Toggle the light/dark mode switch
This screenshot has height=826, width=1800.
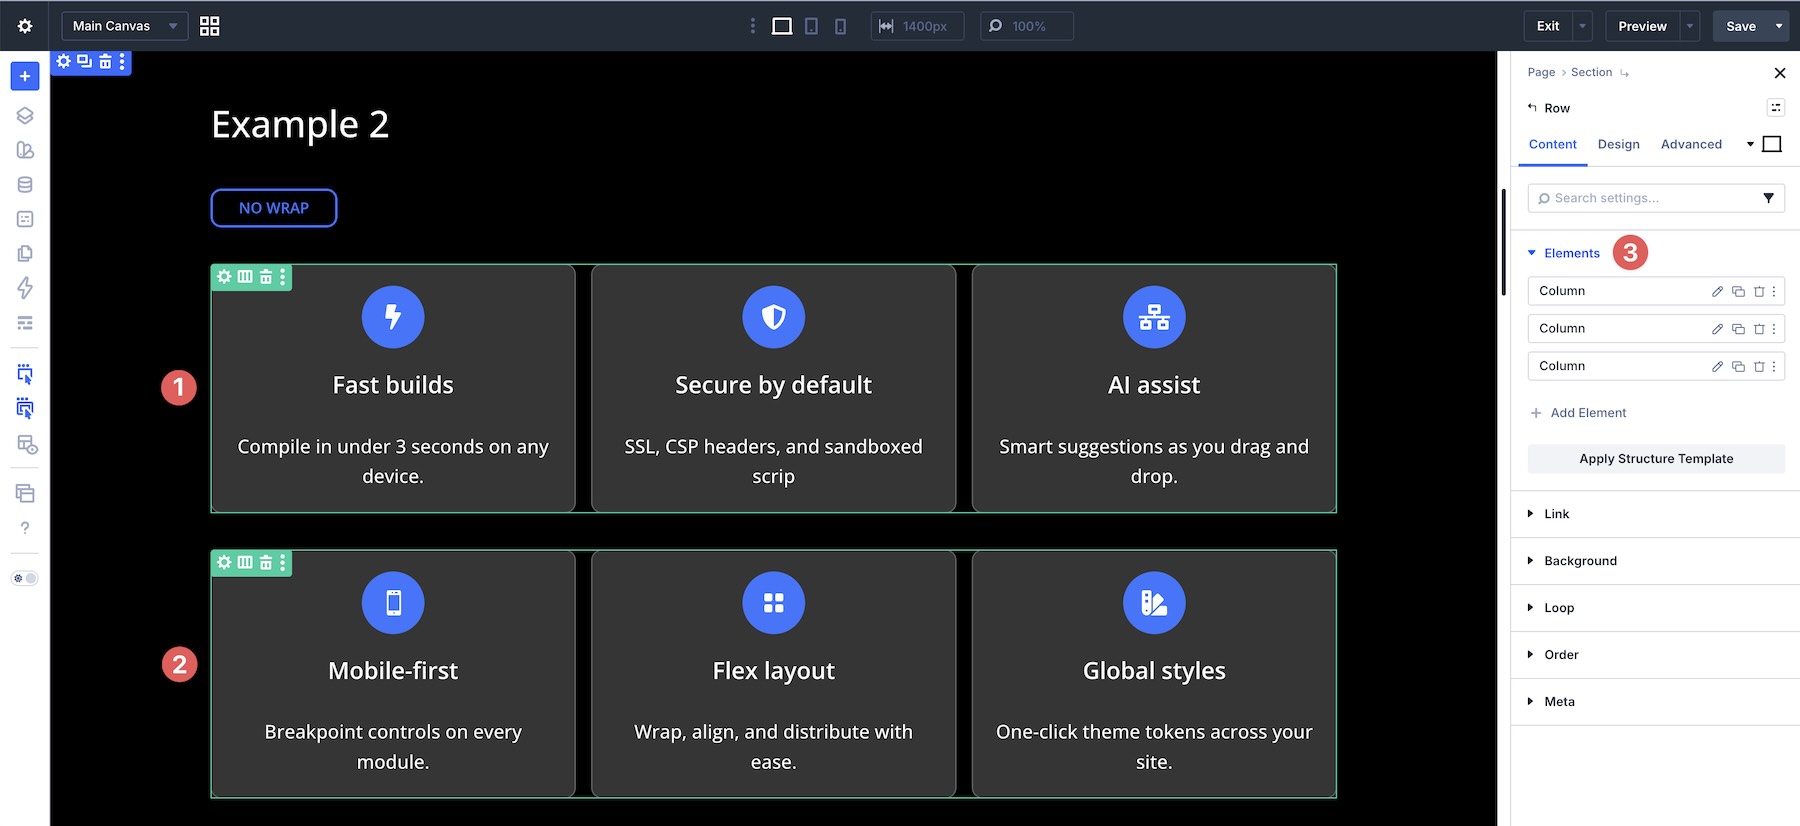[x=25, y=578]
